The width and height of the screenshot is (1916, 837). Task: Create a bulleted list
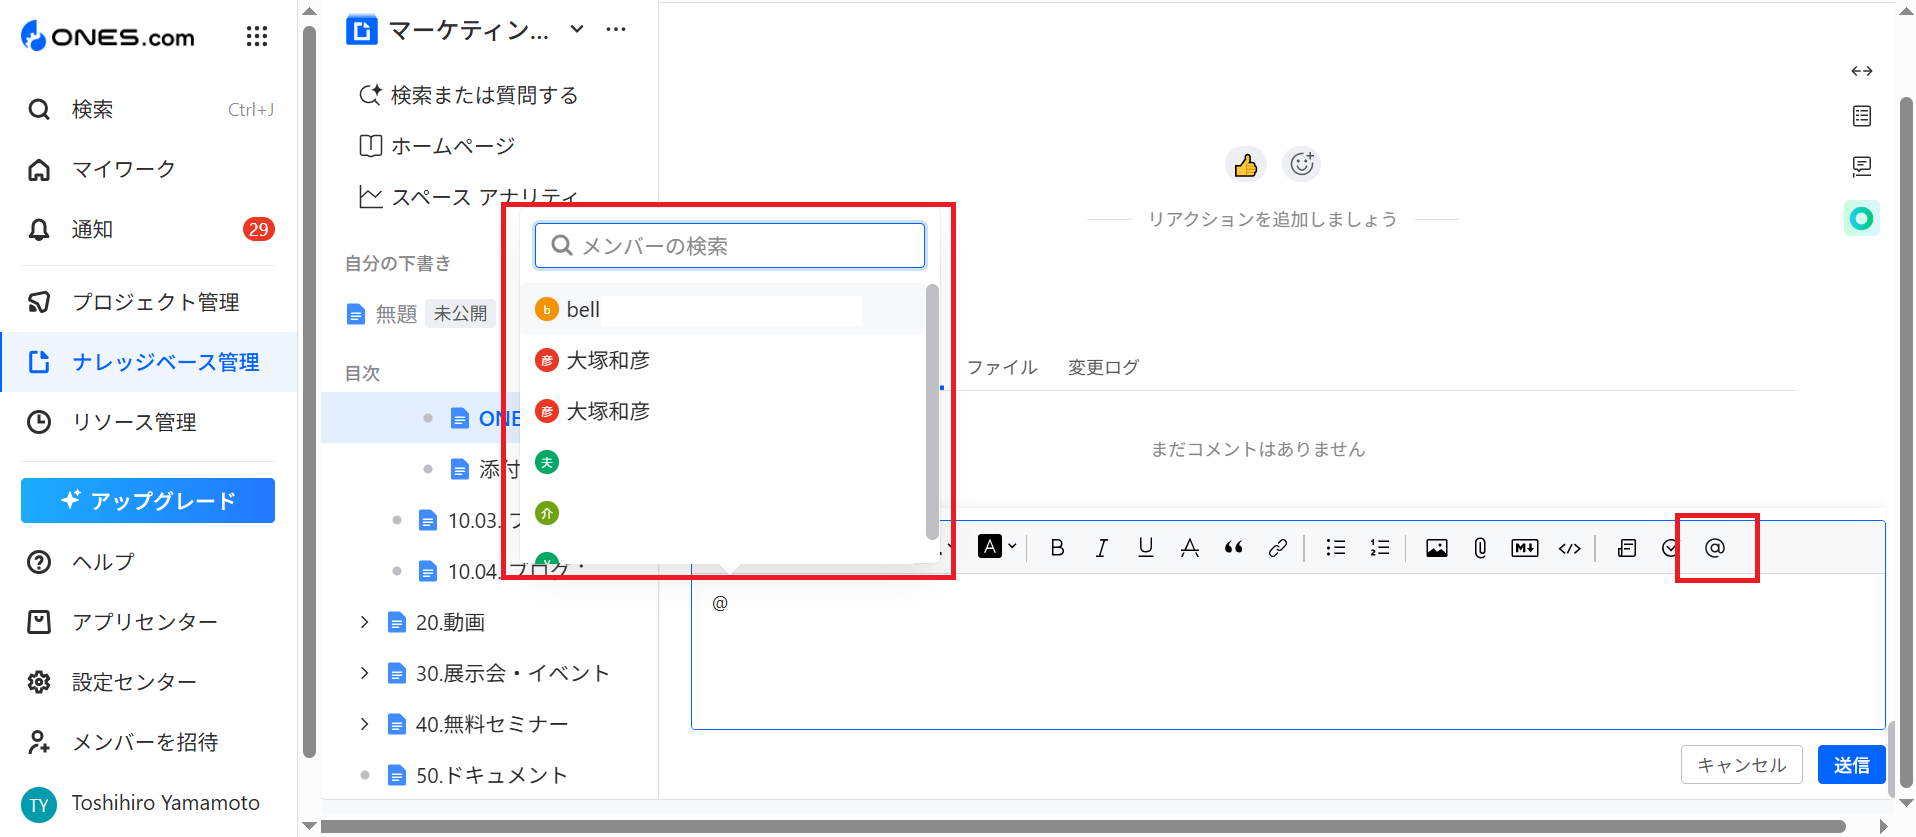pos(1335,547)
